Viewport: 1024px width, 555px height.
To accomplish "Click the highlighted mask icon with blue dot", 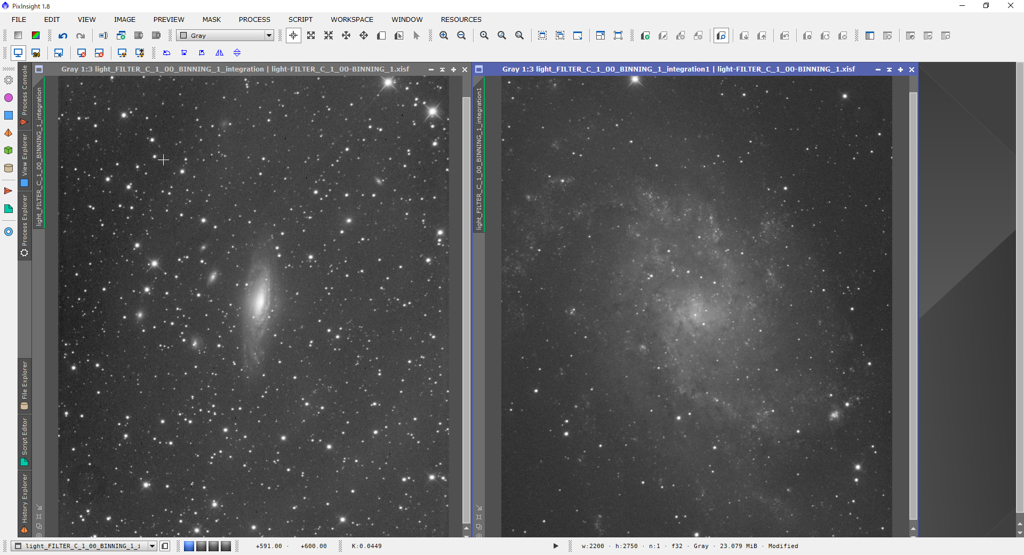I will (721, 36).
